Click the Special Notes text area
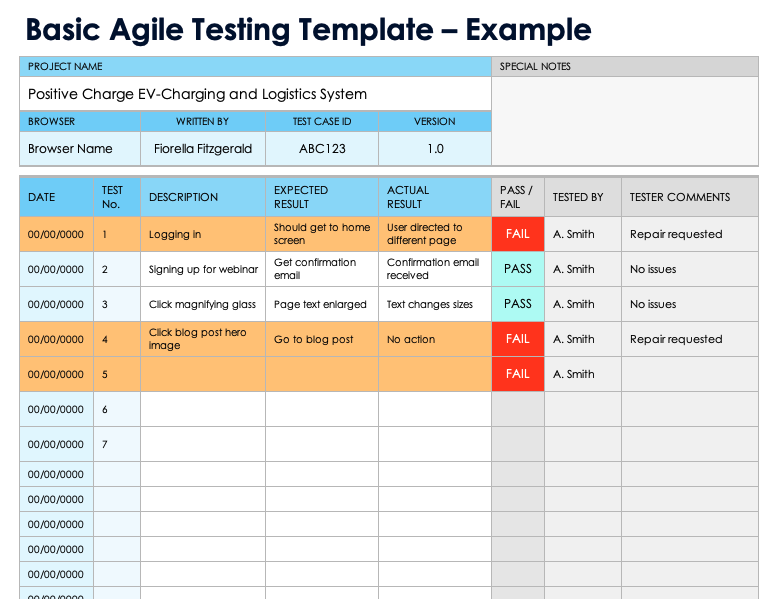 pos(629,121)
